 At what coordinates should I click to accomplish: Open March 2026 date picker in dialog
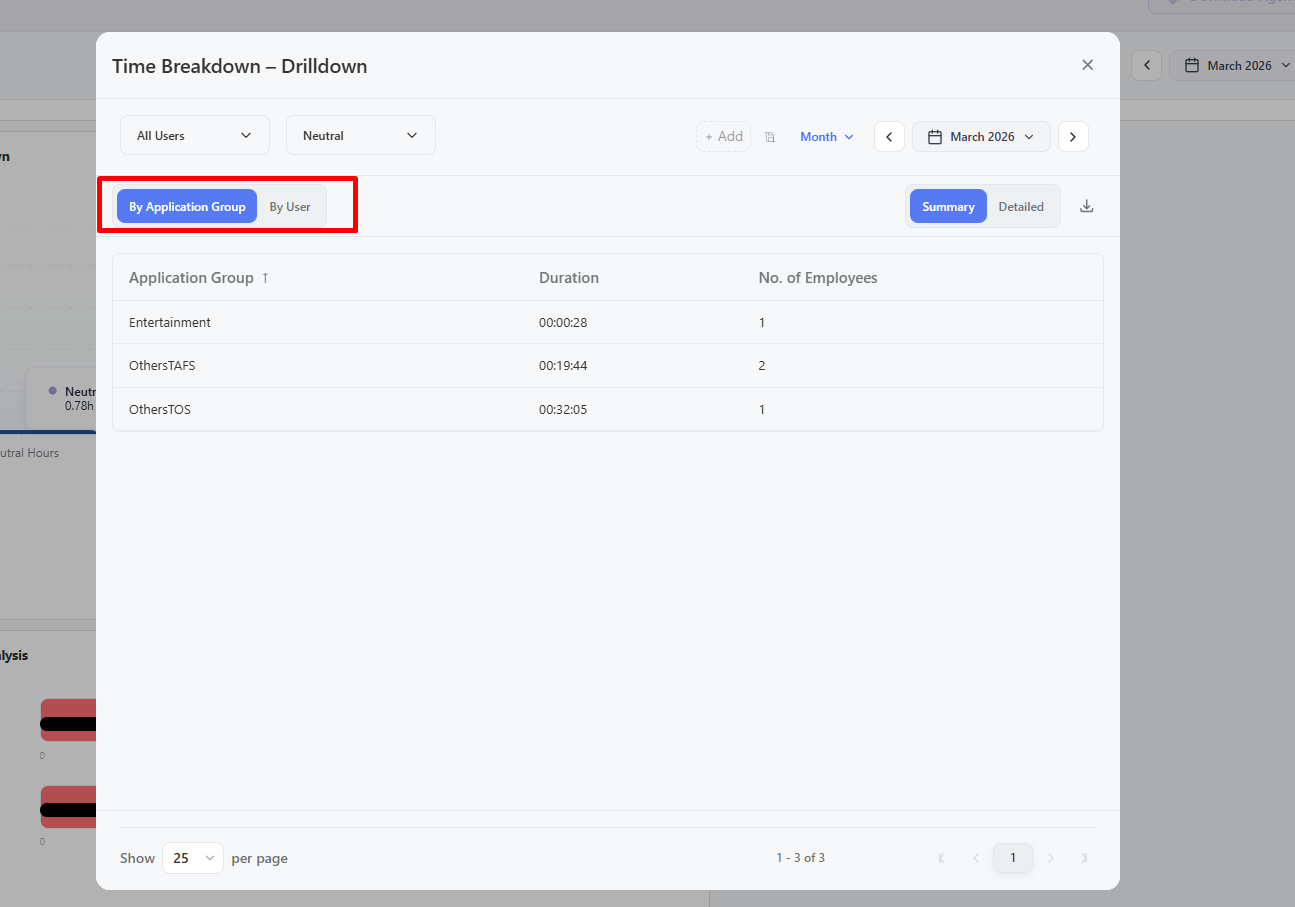click(x=981, y=137)
